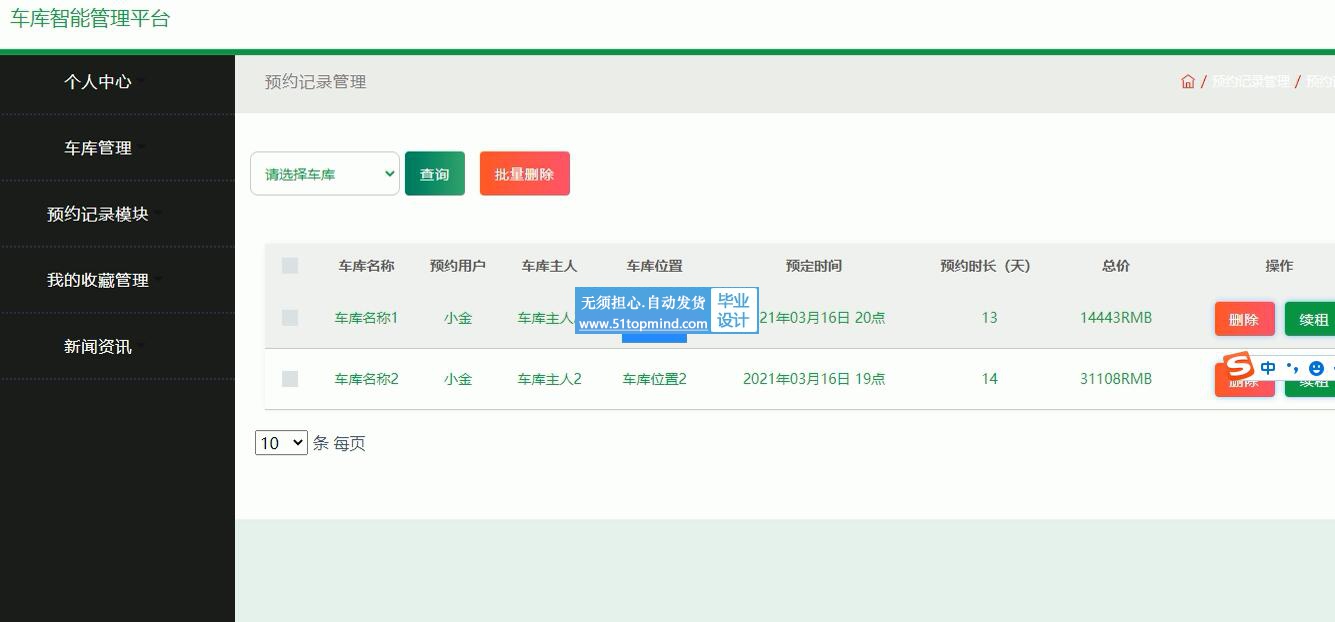1335x622 pixels.
Task: Click the 预约记录管理 page heading
Action: (x=316, y=82)
